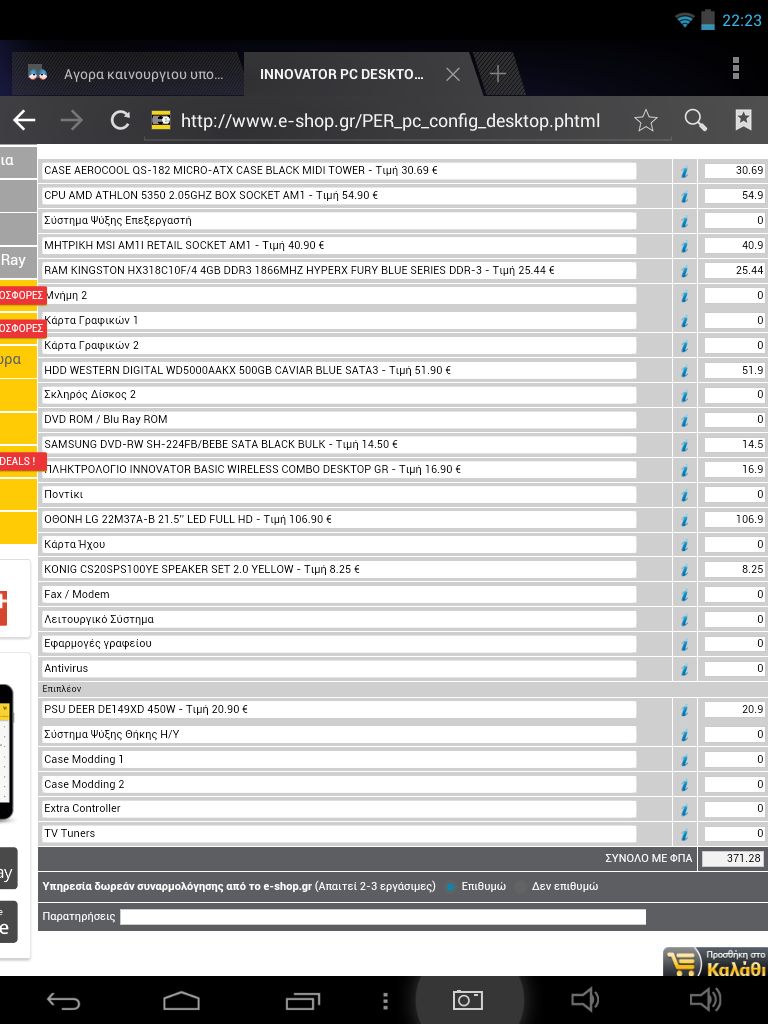The height and width of the screenshot is (1024, 768).
Task: Open the Κάρτα Ήχου selection dropdown
Action: 338,544
